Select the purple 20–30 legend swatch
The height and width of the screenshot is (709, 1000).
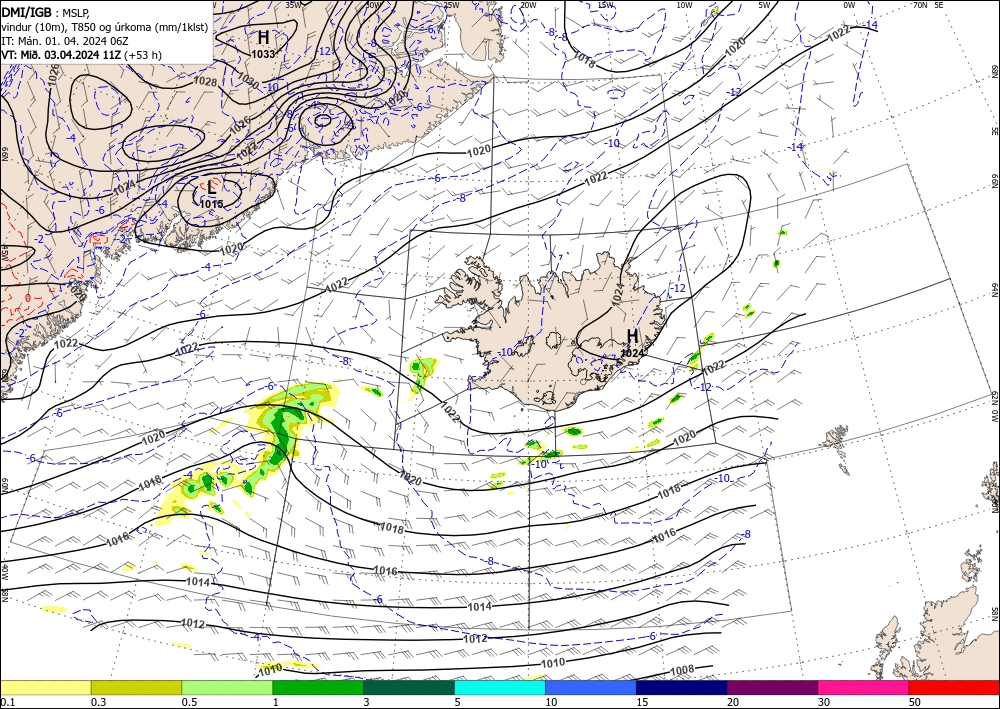(x=772, y=687)
